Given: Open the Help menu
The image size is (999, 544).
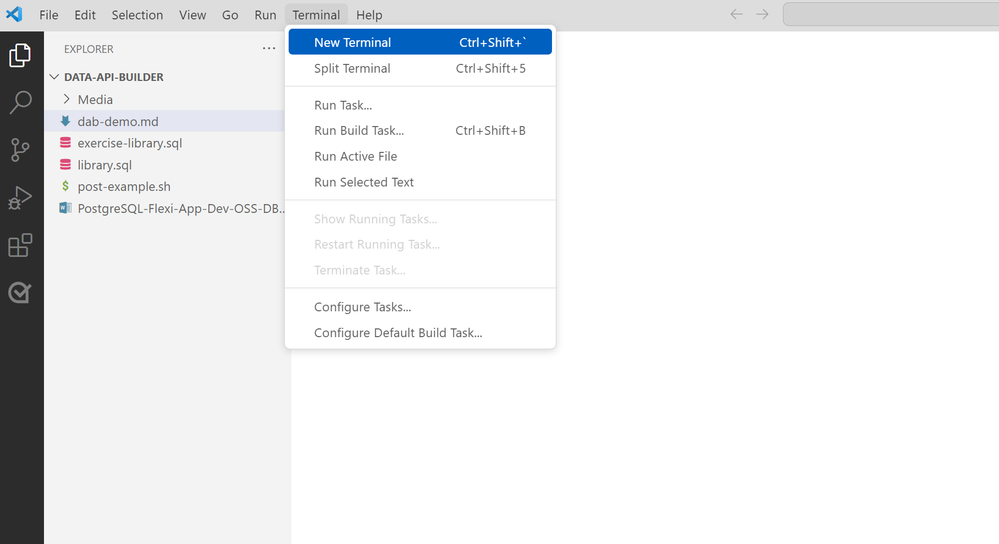Looking at the screenshot, I should tap(369, 15).
